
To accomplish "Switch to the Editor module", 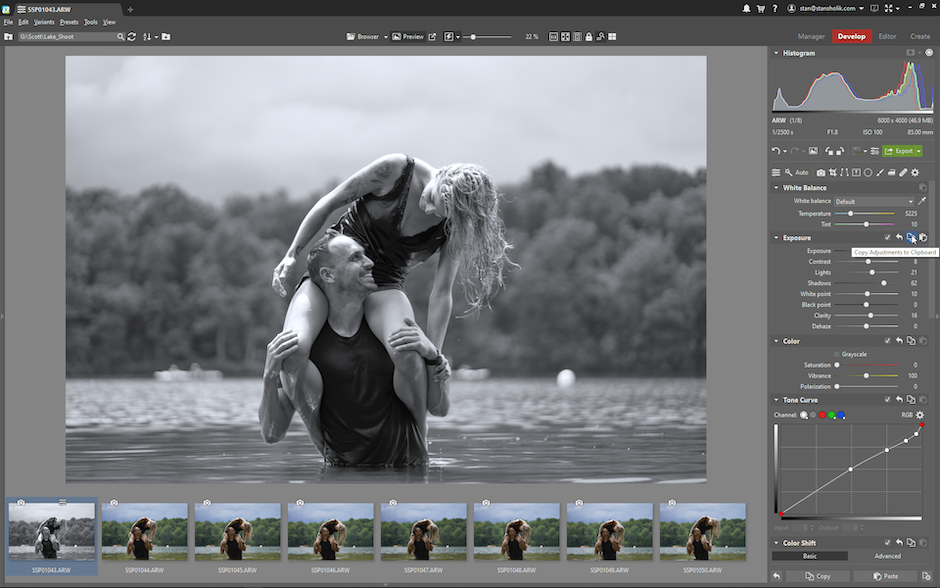I will [887, 37].
